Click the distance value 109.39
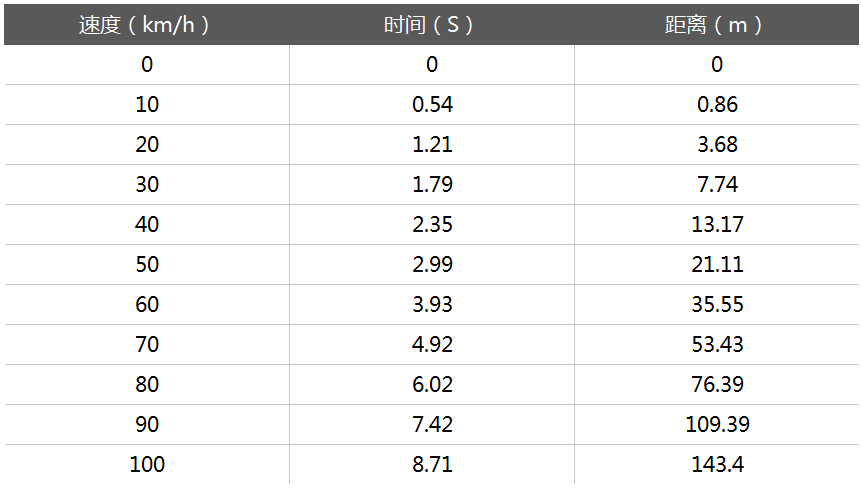 click(x=717, y=425)
